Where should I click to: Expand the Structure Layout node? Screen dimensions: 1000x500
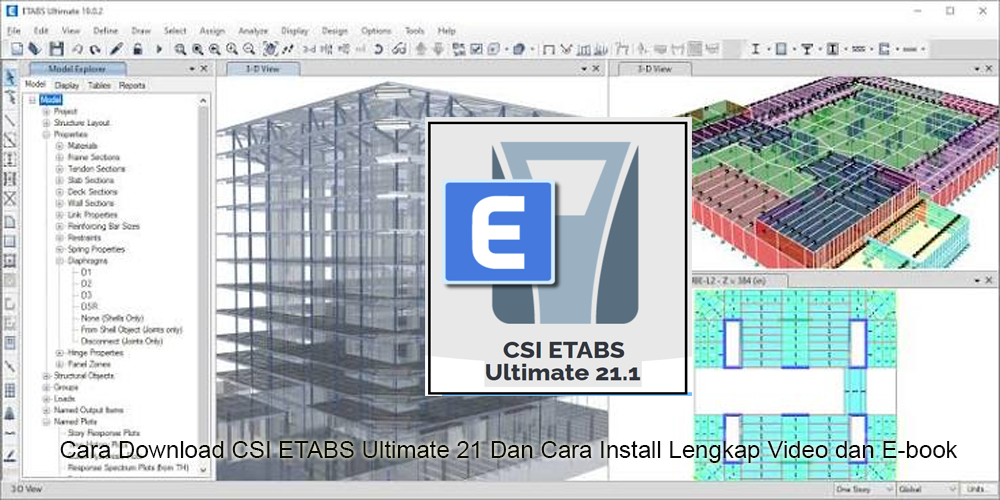coord(46,122)
